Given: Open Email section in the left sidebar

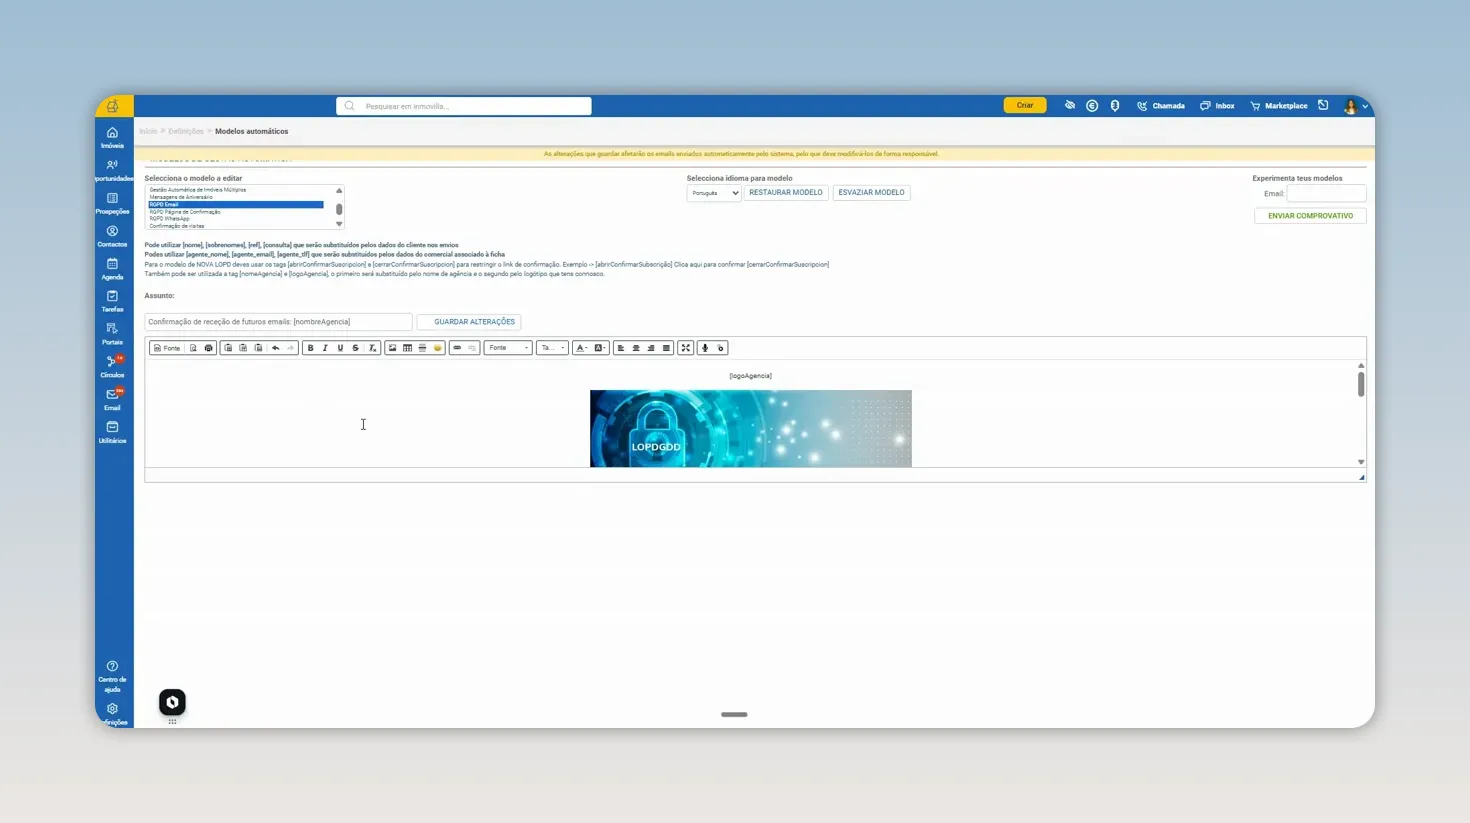Looking at the screenshot, I should pyautogui.click(x=112, y=400).
